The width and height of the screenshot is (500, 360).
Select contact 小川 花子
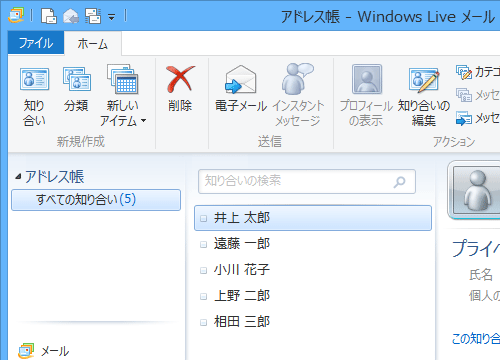tap(313, 270)
